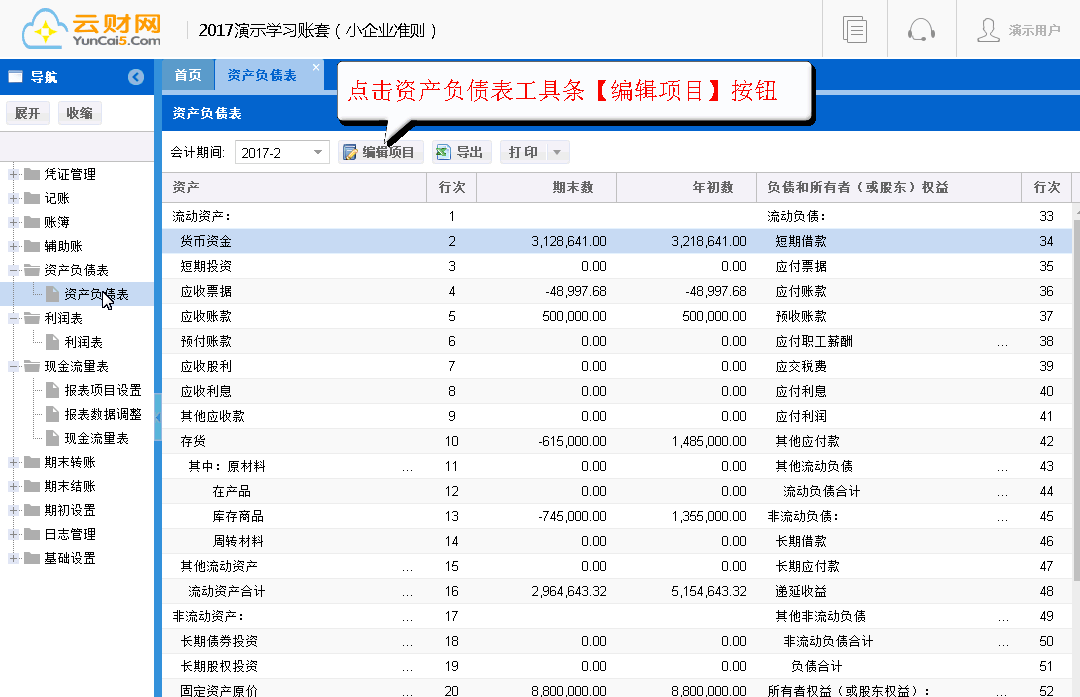Click the 固定资产原价 cell
The height and width of the screenshot is (697, 1080).
pyautogui.click(x=219, y=690)
